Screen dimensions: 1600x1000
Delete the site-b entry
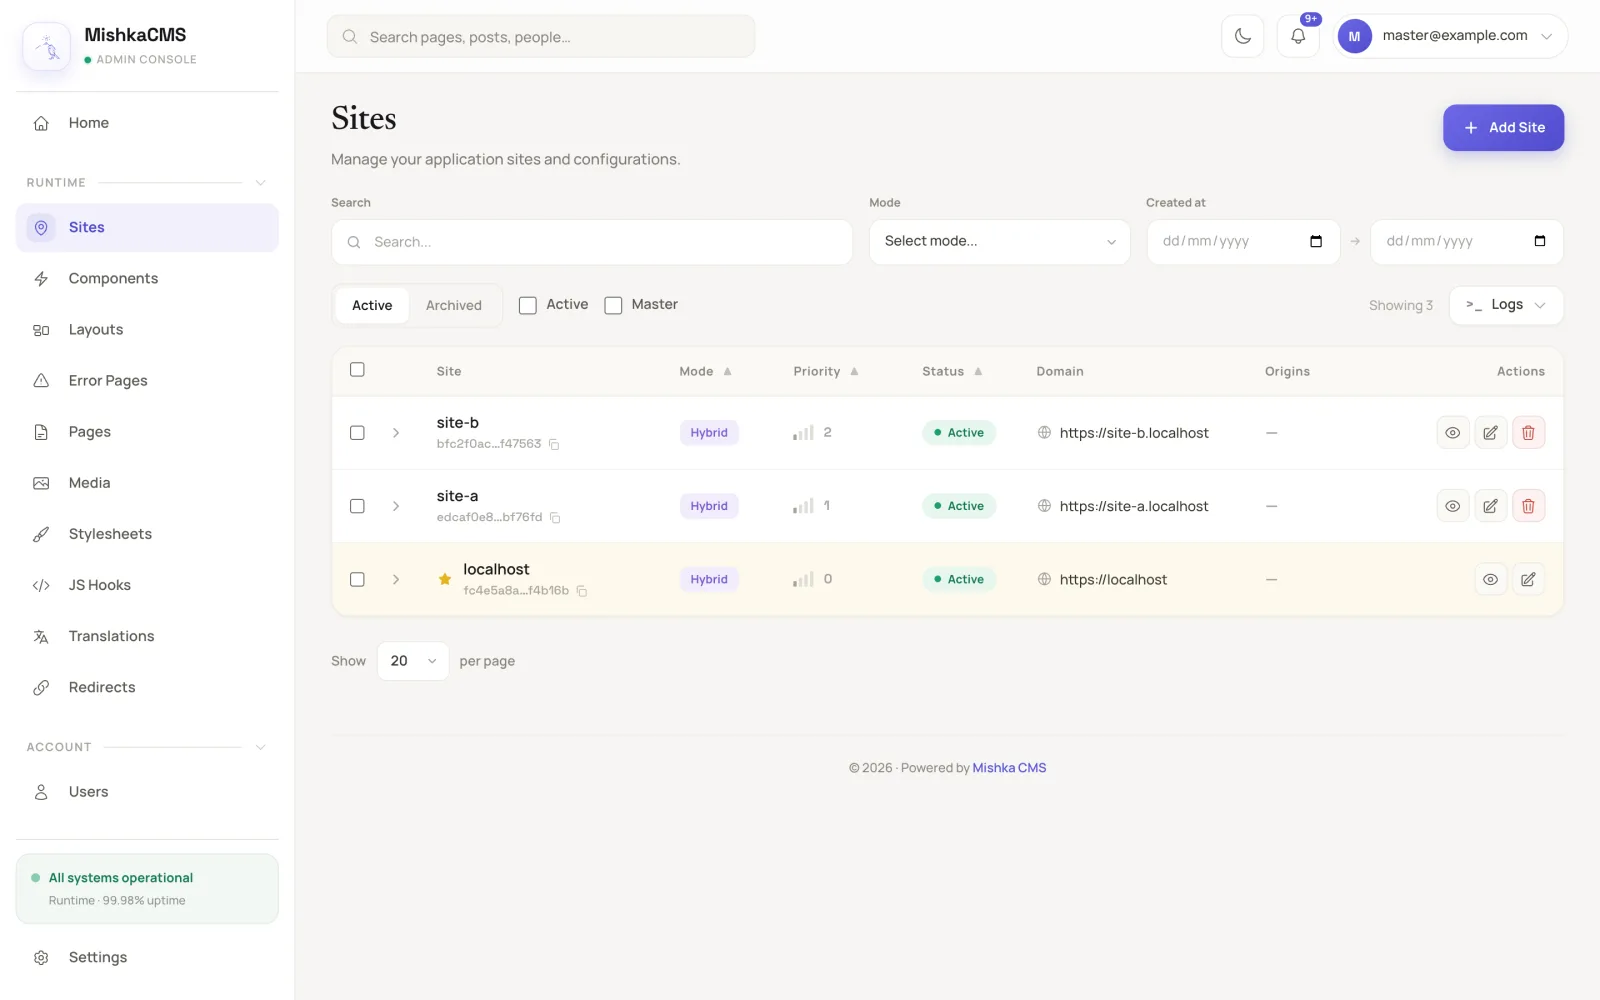(1528, 433)
